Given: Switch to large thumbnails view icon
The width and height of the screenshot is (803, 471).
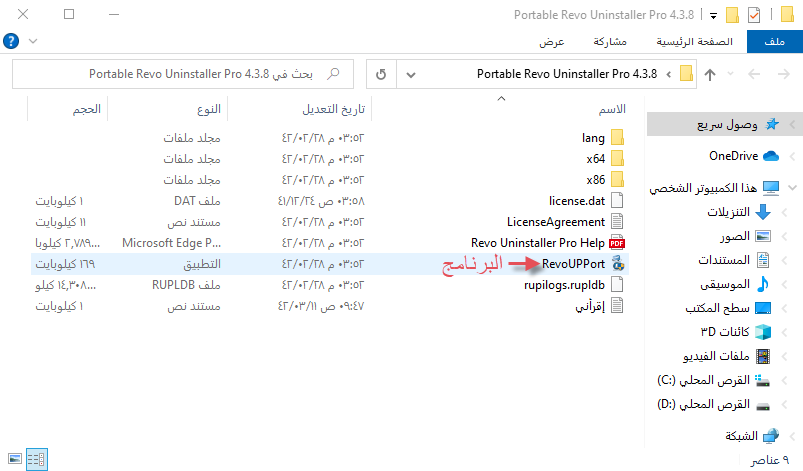Looking at the screenshot, I should tap(15, 459).
